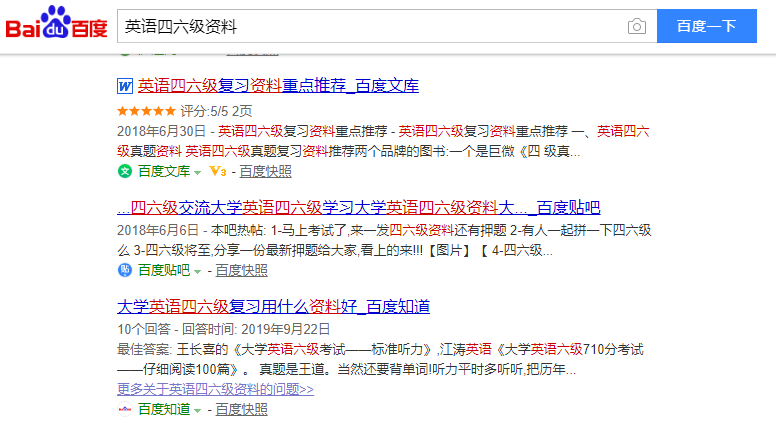Open 百度贴吧 source link
The width and height of the screenshot is (776, 422).
(164, 270)
